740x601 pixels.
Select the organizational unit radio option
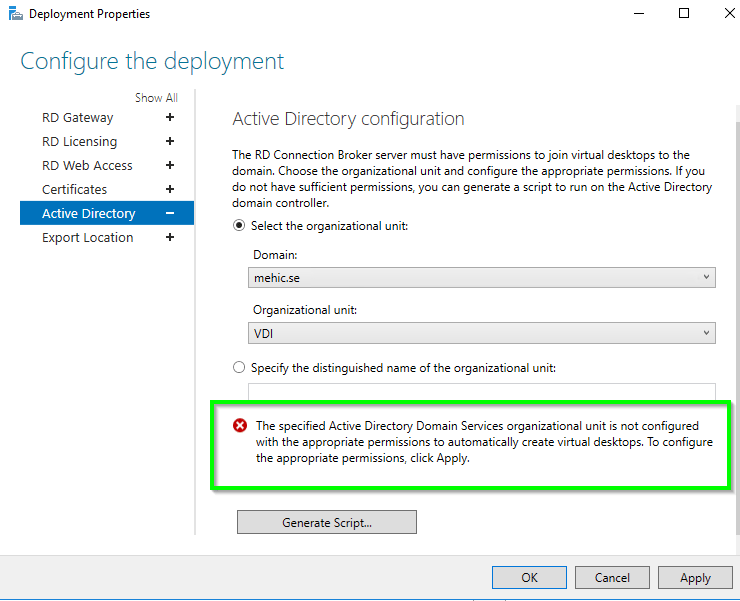coord(239,226)
